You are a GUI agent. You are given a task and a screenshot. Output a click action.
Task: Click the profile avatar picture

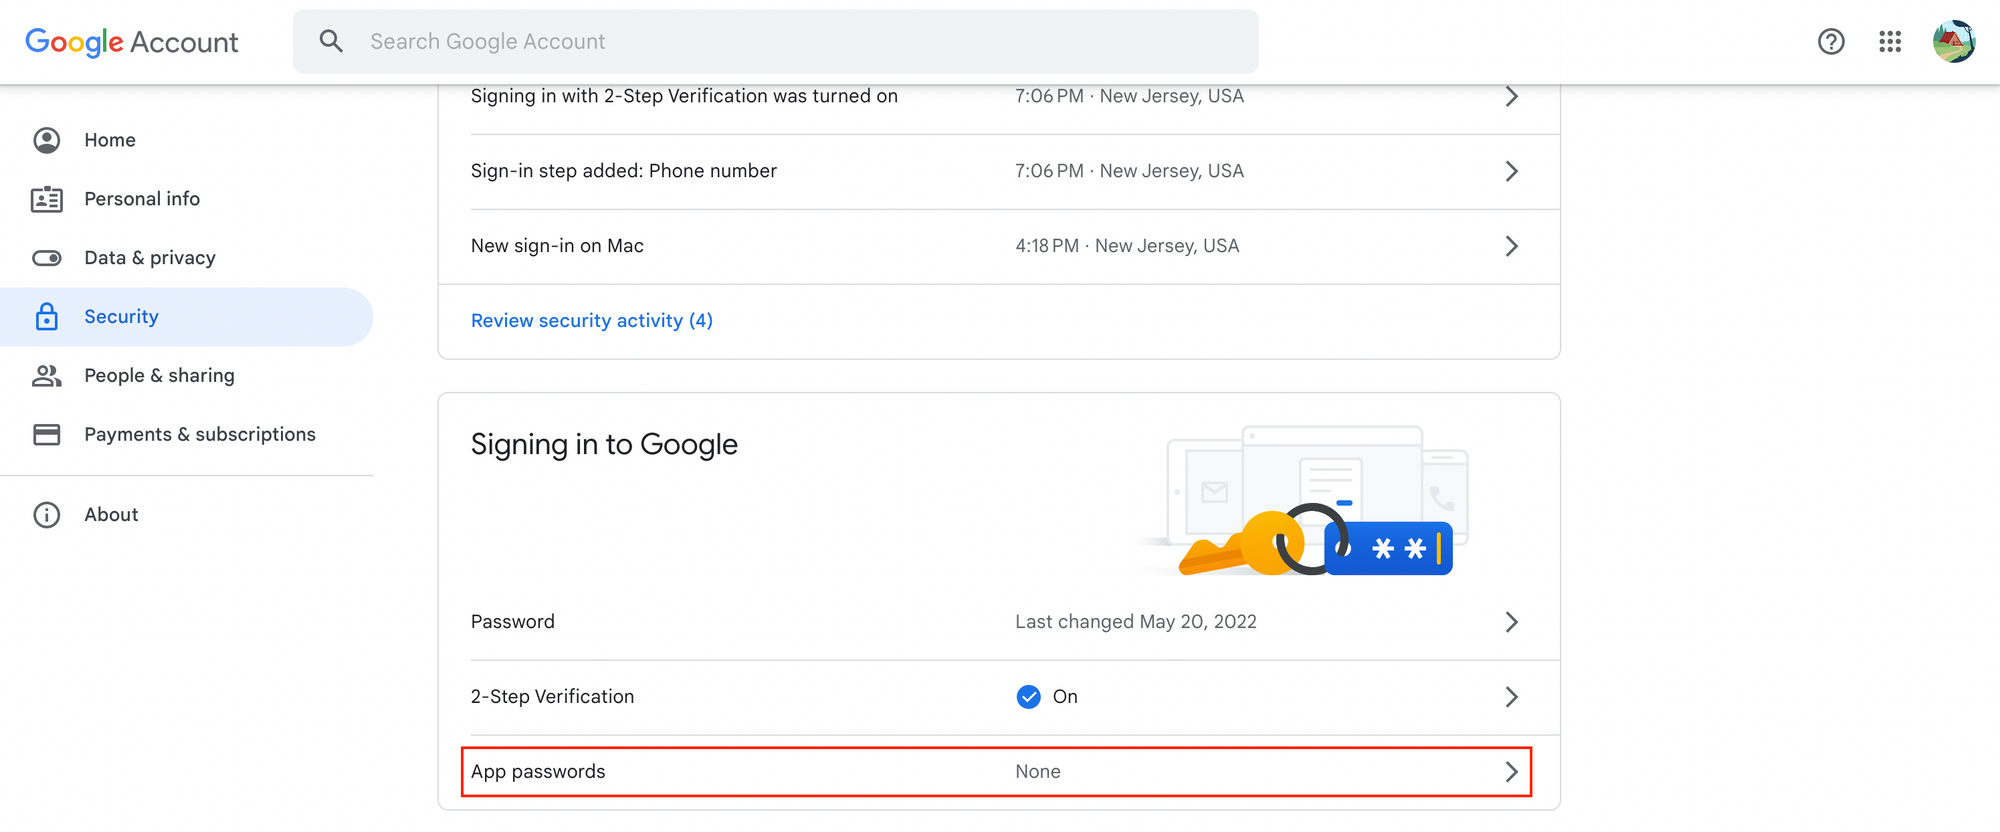point(1954,41)
